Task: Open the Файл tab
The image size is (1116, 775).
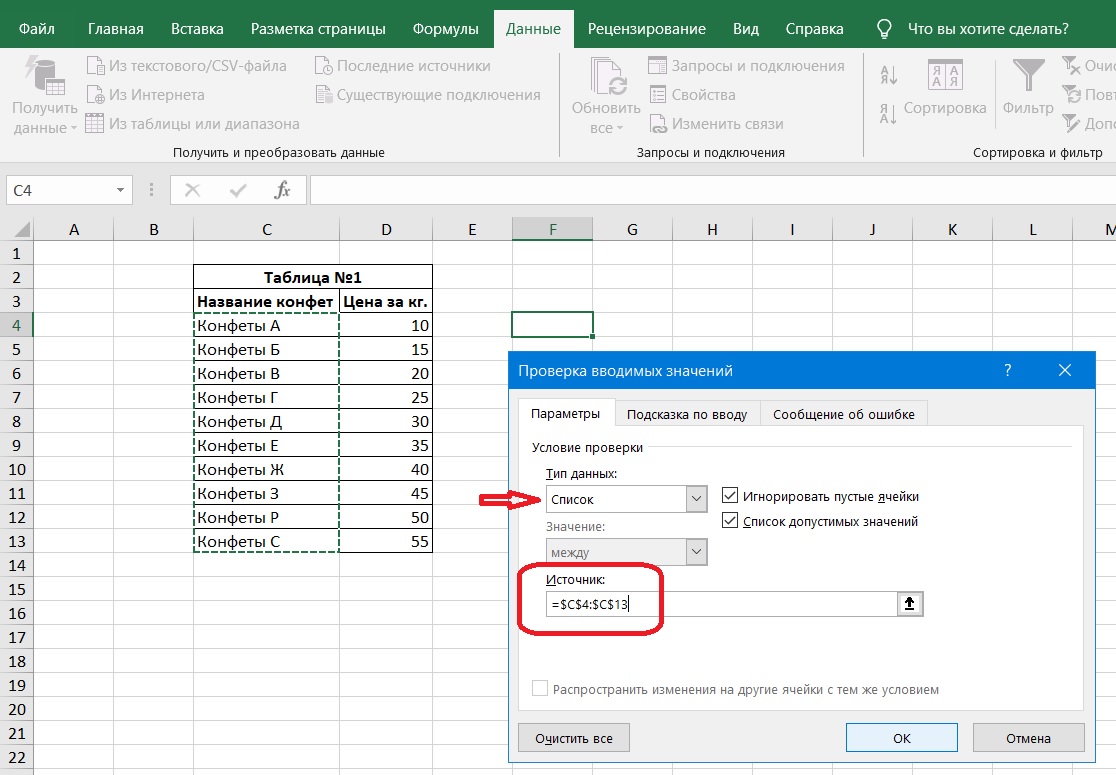Action: pos(36,28)
